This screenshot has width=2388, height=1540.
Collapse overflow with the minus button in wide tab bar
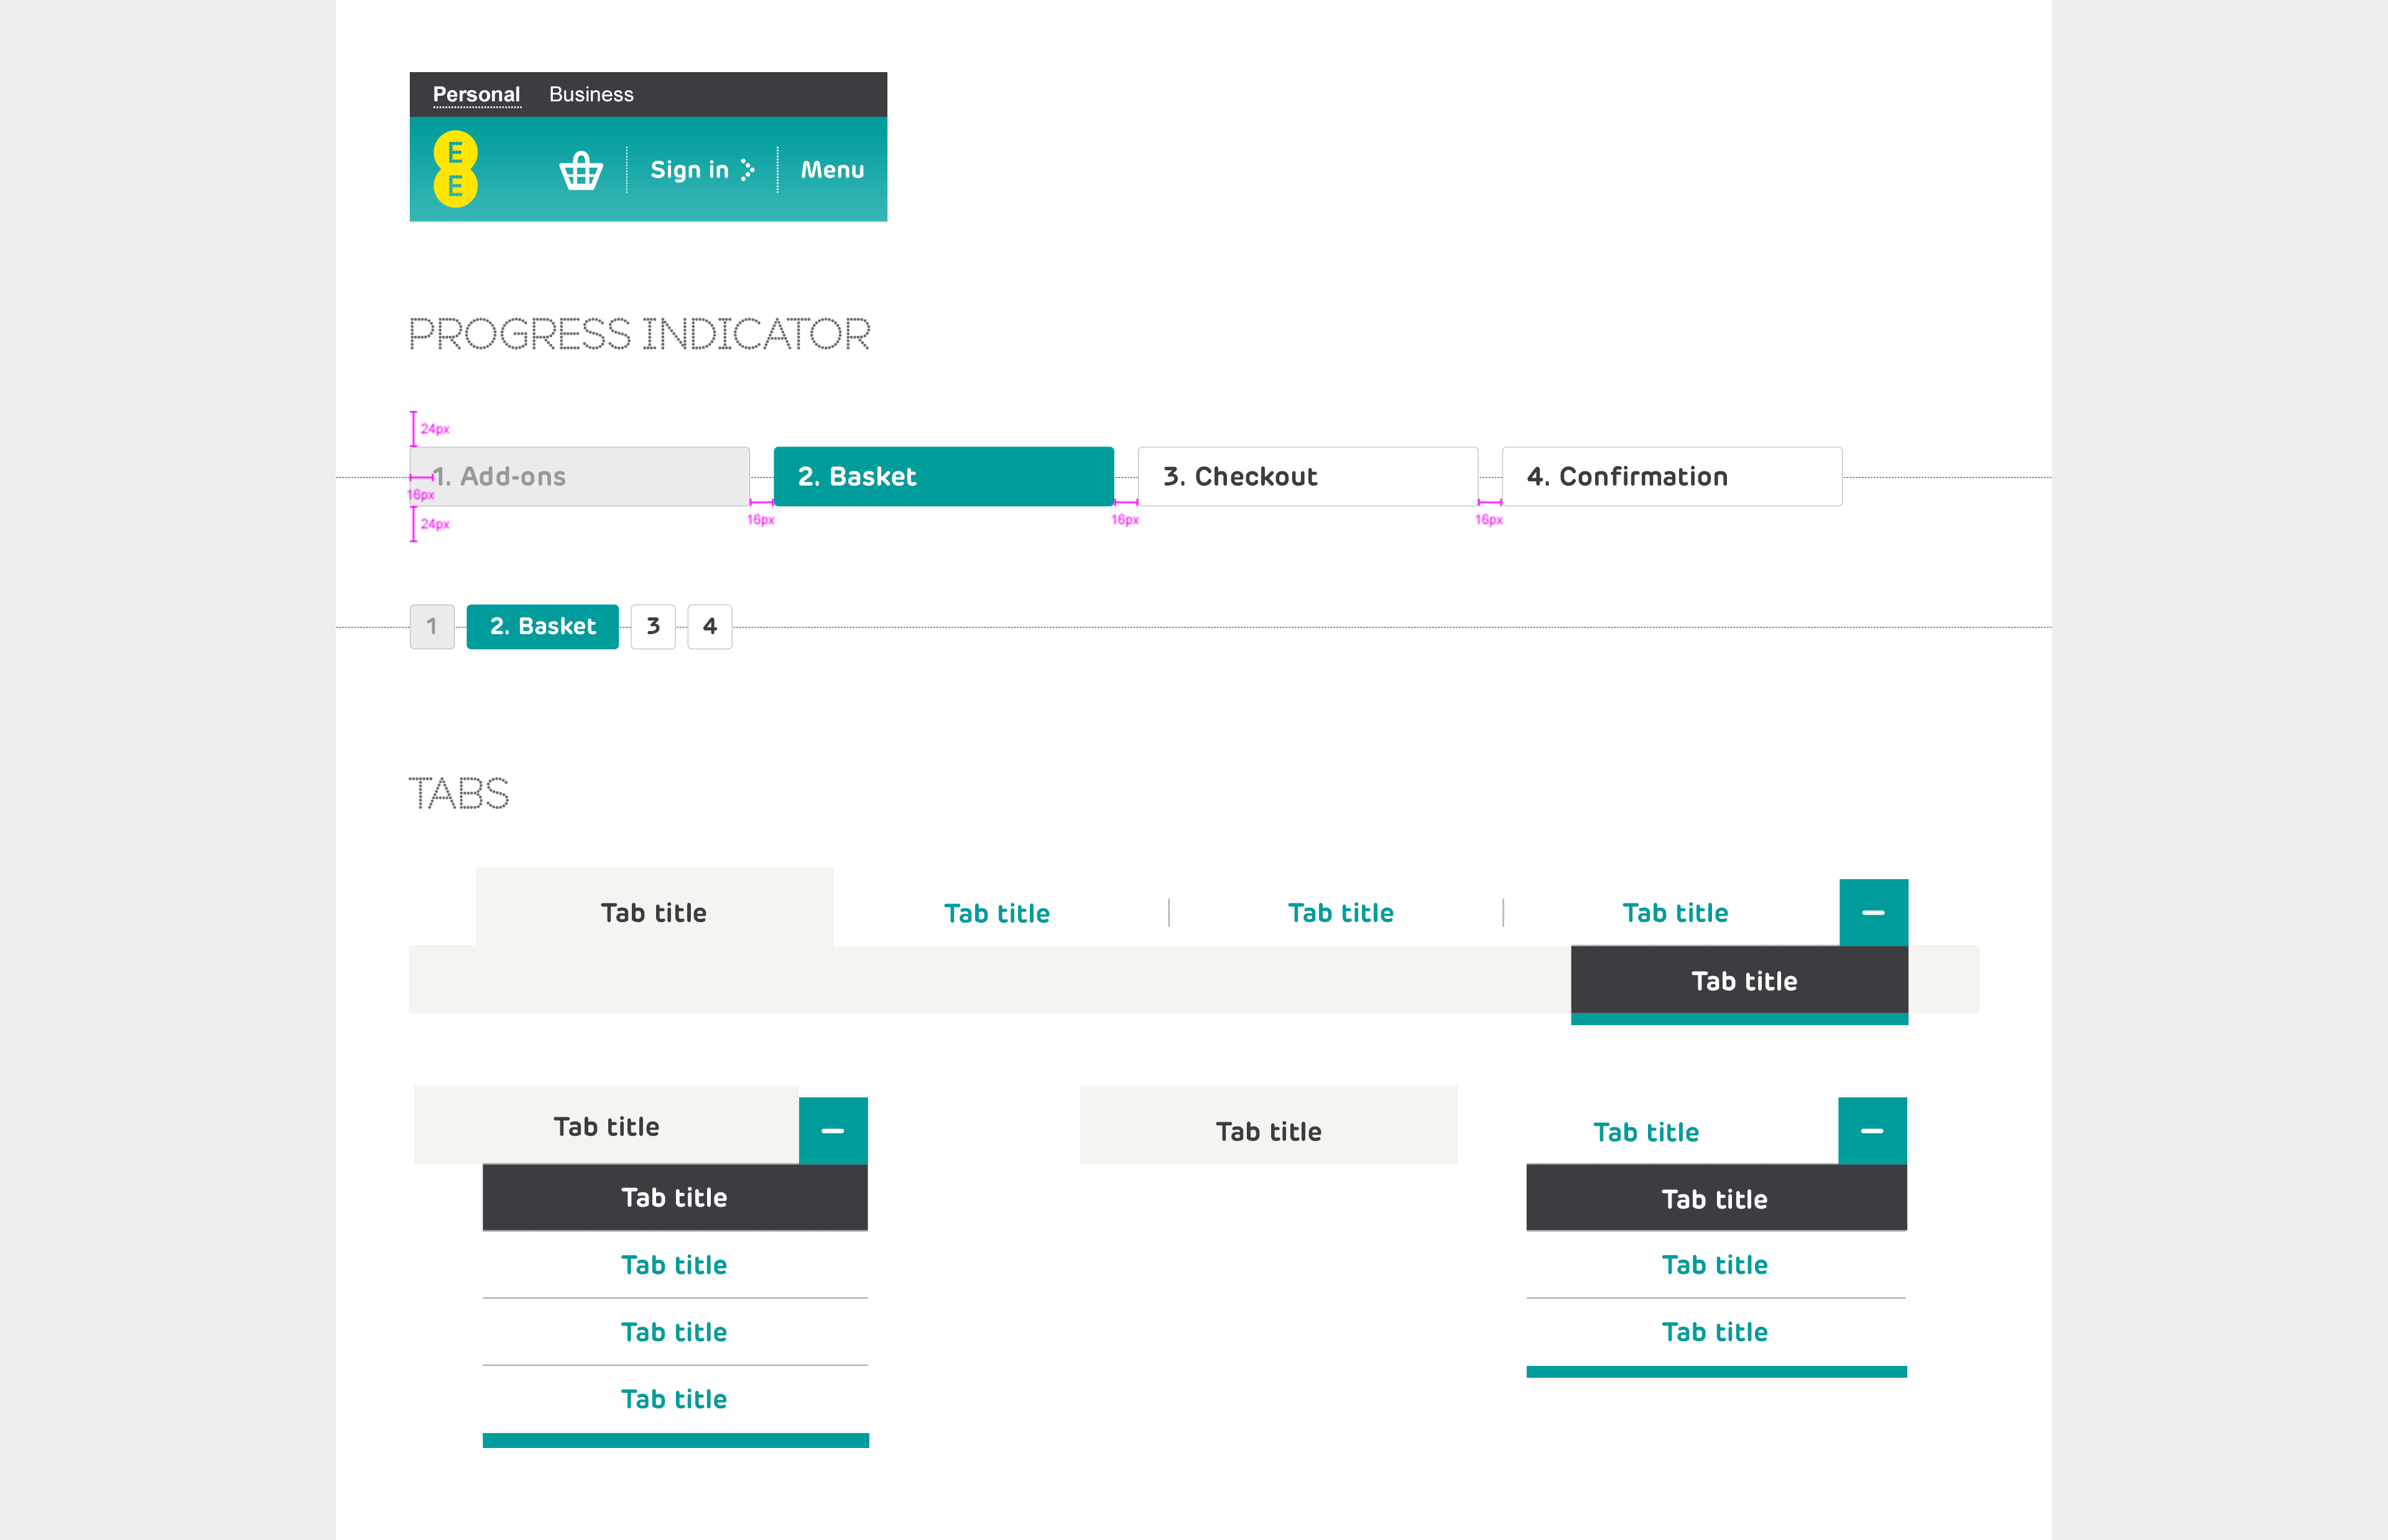point(1873,912)
